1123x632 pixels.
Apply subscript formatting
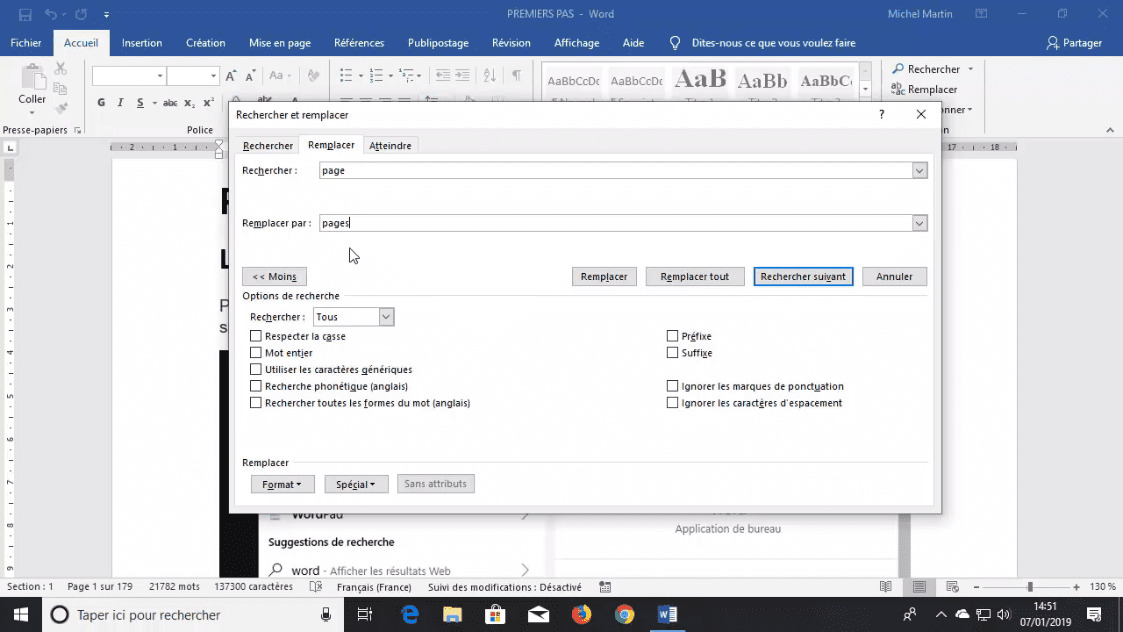(189, 102)
